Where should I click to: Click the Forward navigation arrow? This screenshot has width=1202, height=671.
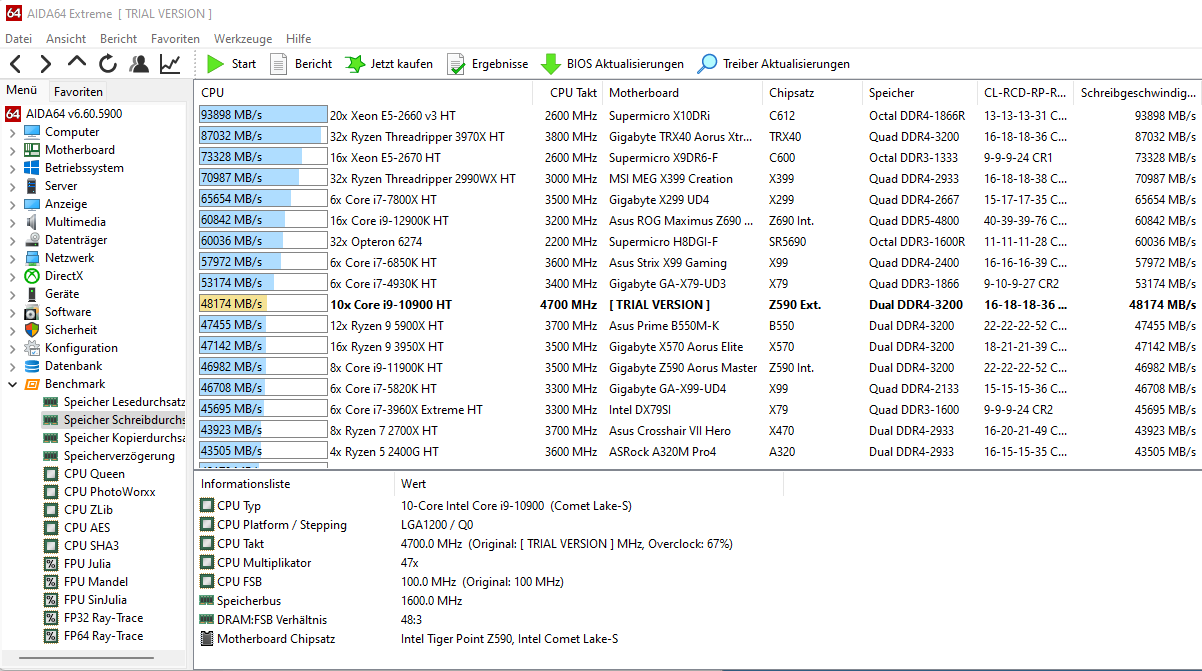pyautogui.click(x=46, y=64)
